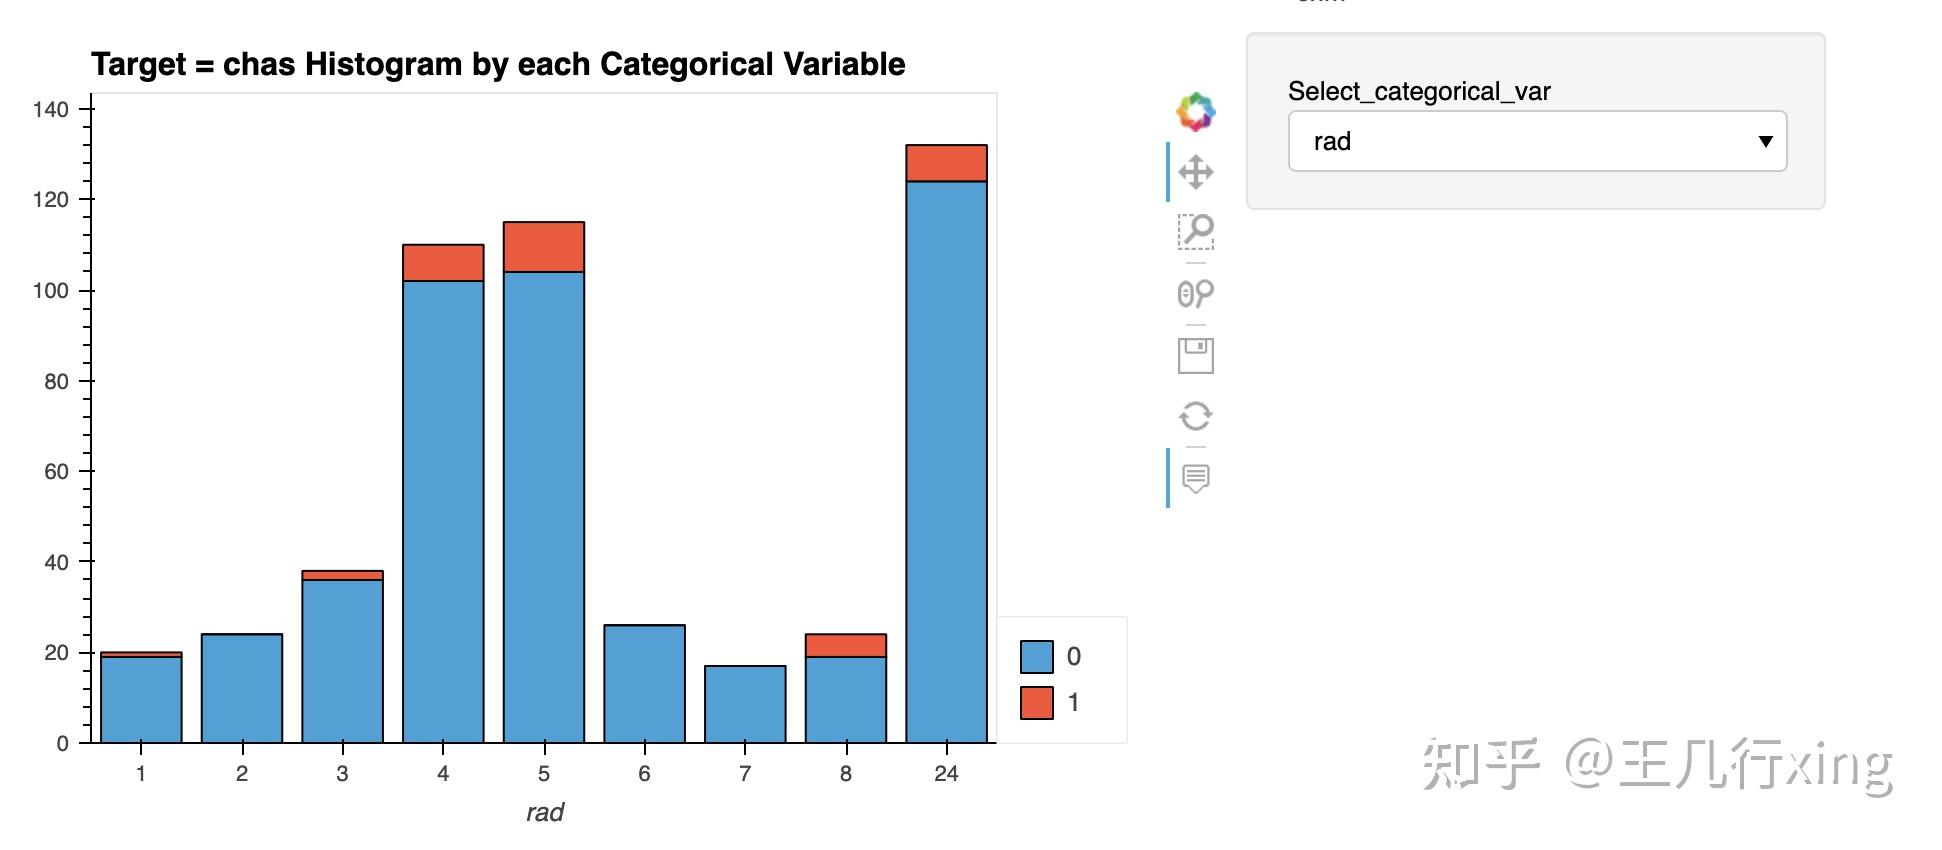The height and width of the screenshot is (850, 1942).
Task: Click the red segment on rad 24 bar
Action: click(946, 163)
